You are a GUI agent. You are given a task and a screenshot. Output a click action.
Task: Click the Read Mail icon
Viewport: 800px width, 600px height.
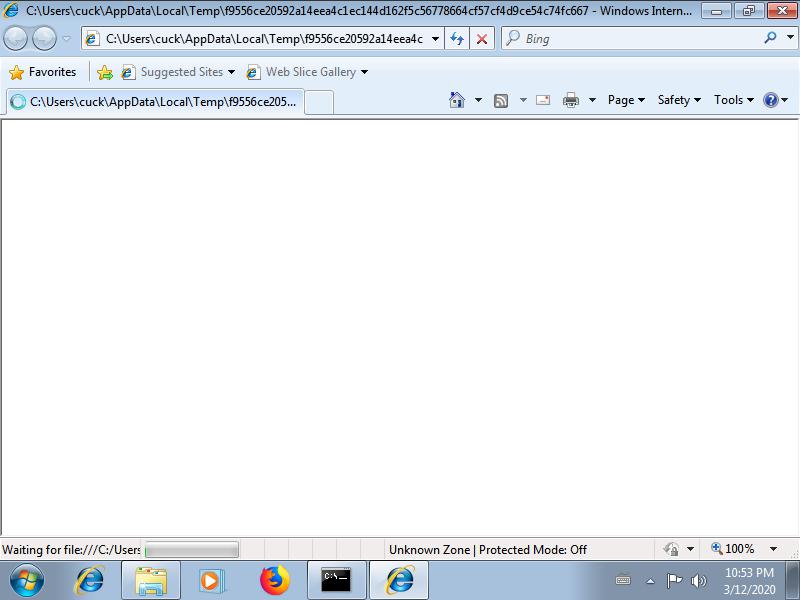[543, 100]
